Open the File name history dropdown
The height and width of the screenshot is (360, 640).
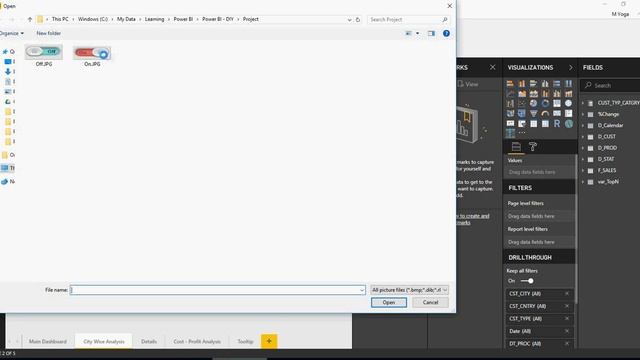362,290
